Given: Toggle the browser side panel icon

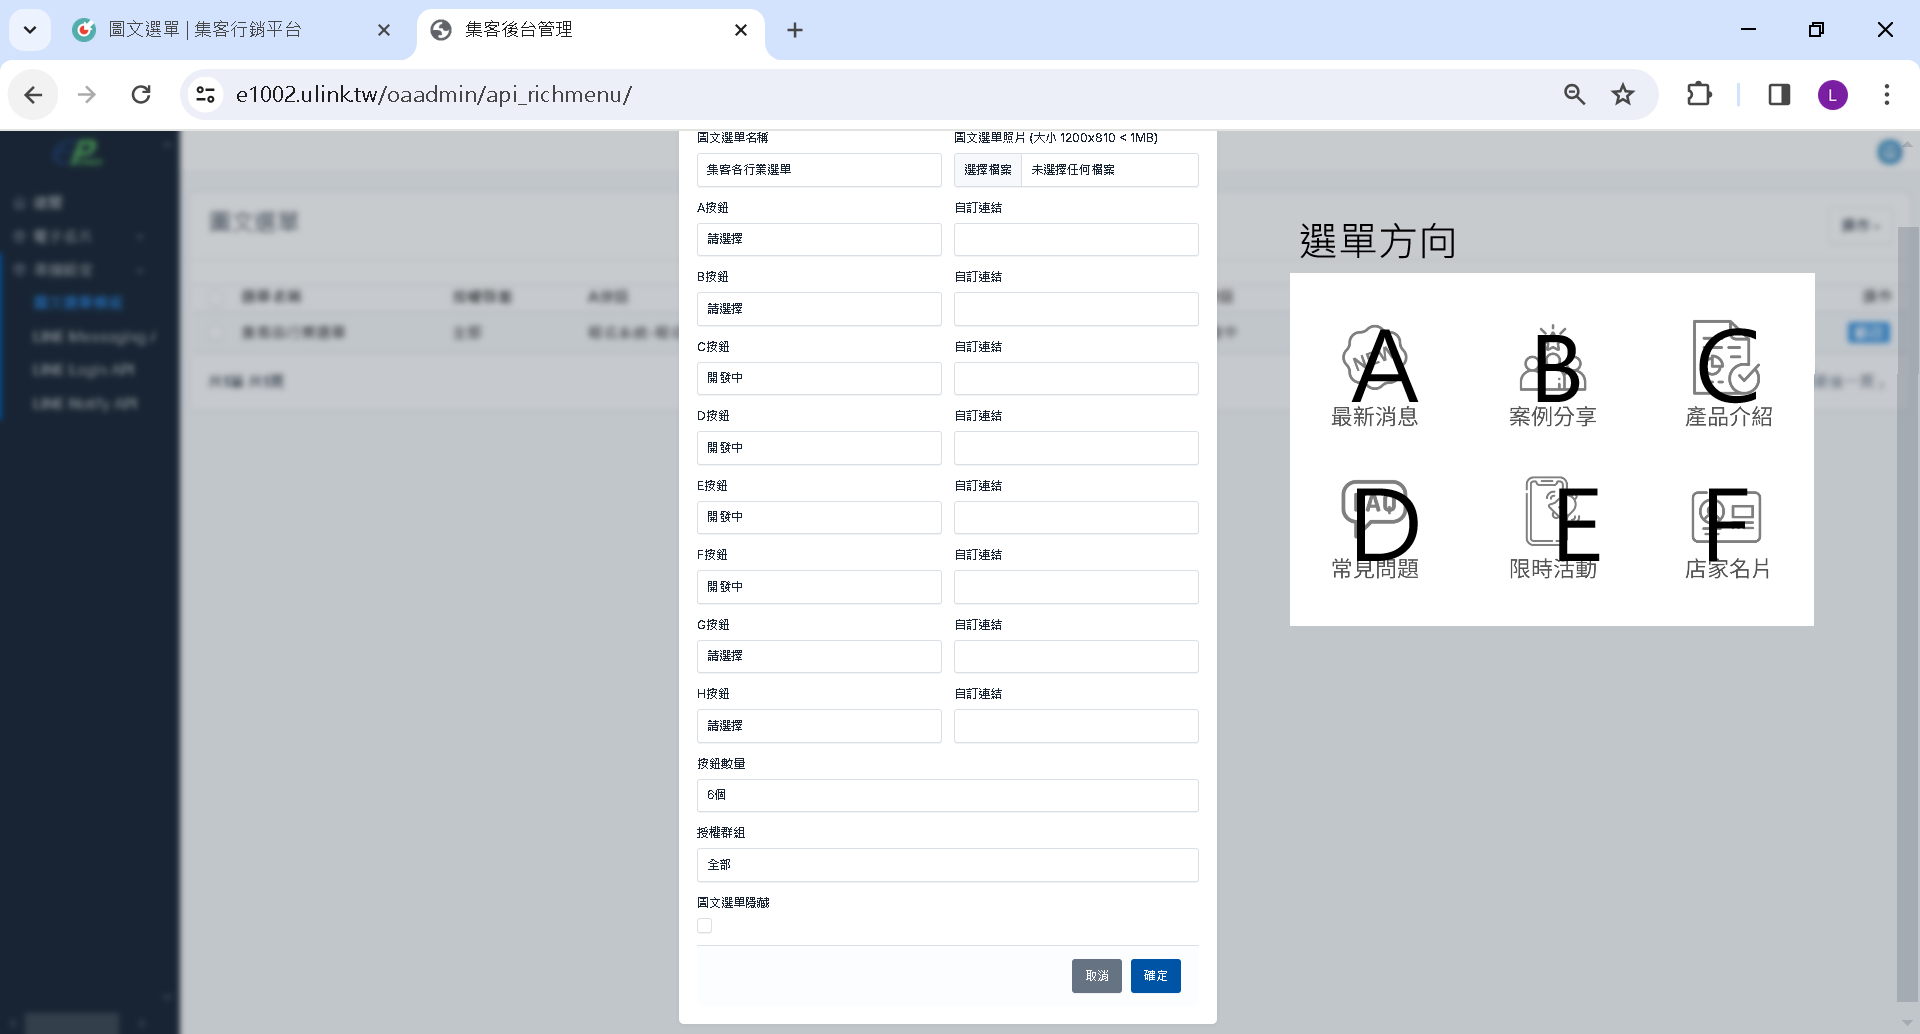Looking at the screenshot, I should 1779,95.
